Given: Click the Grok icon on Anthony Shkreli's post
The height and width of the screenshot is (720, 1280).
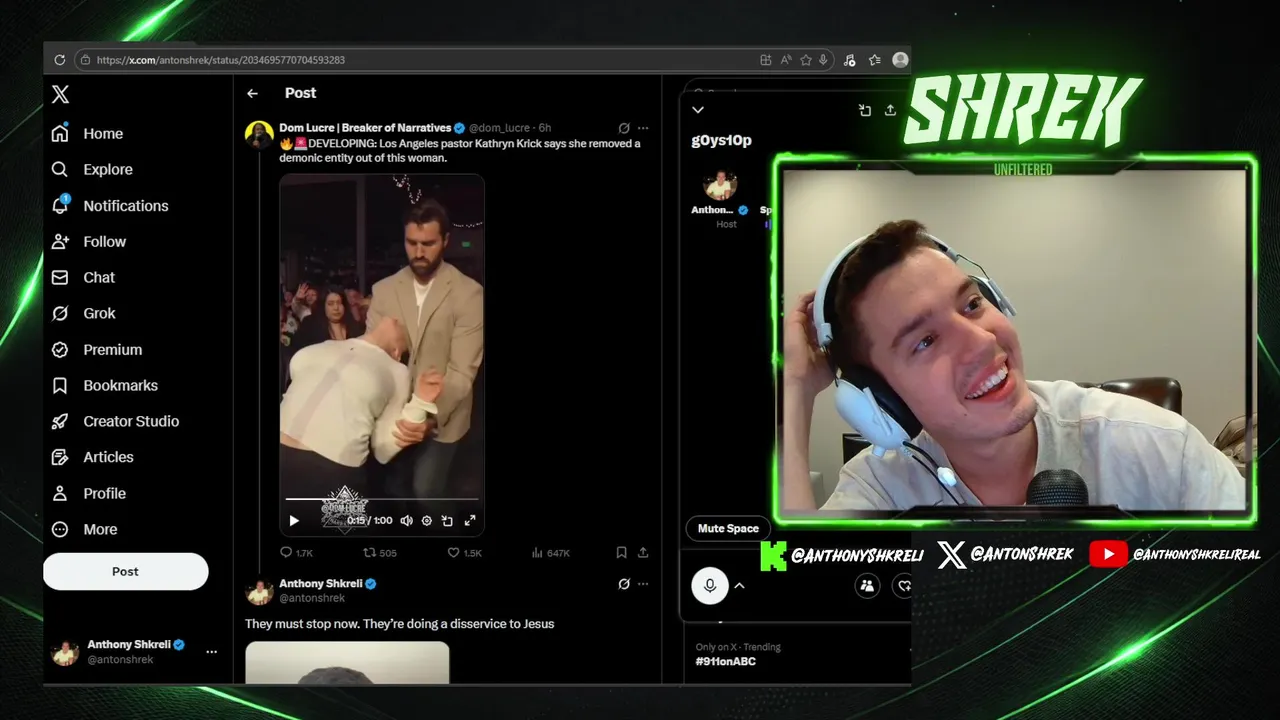Looking at the screenshot, I should (x=624, y=584).
